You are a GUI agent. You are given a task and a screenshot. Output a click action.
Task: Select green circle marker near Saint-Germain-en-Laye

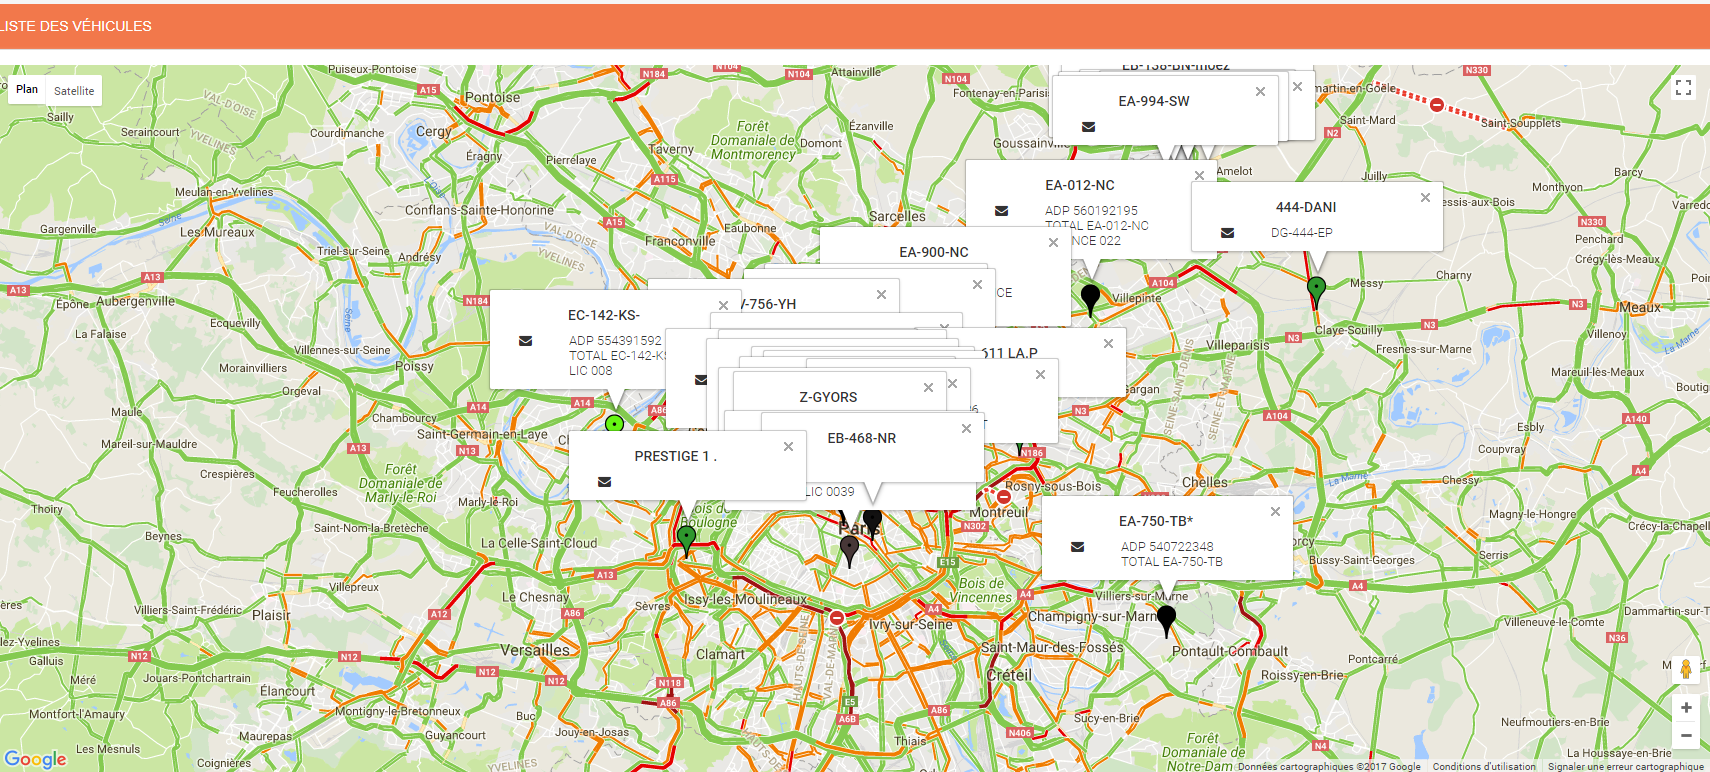pyautogui.click(x=615, y=424)
